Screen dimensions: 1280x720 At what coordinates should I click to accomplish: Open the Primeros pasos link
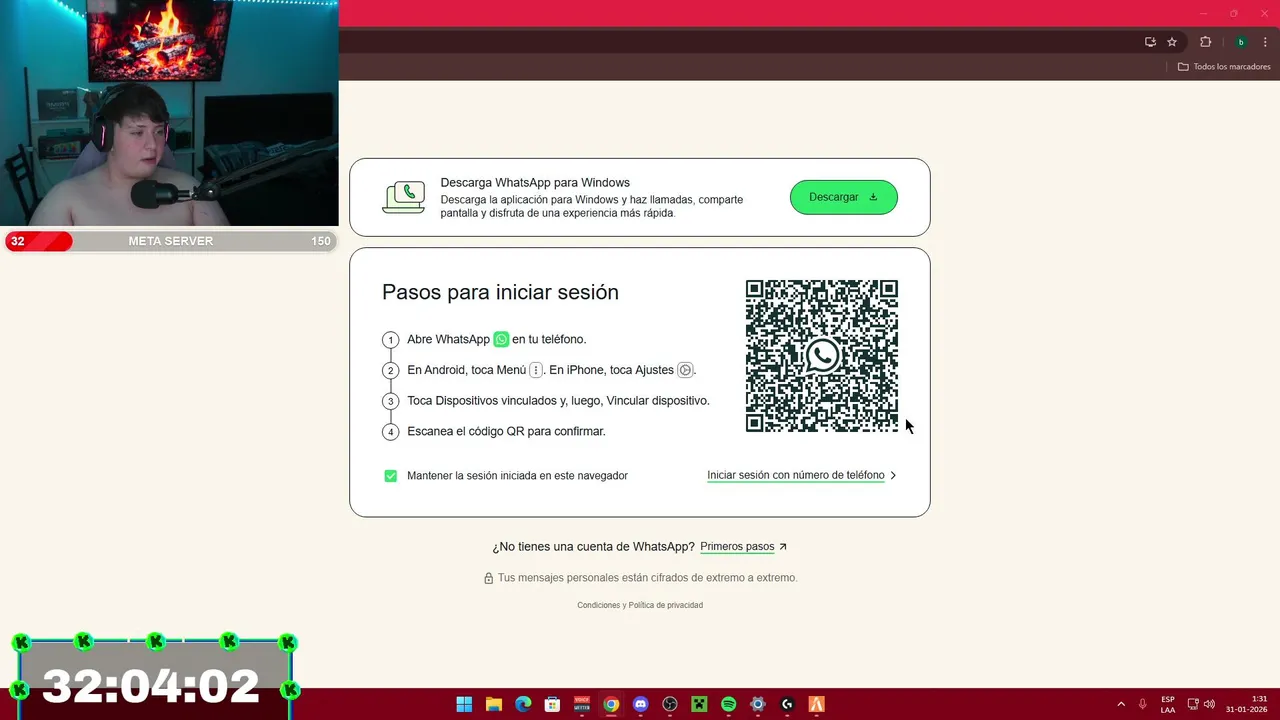pyautogui.click(x=743, y=547)
